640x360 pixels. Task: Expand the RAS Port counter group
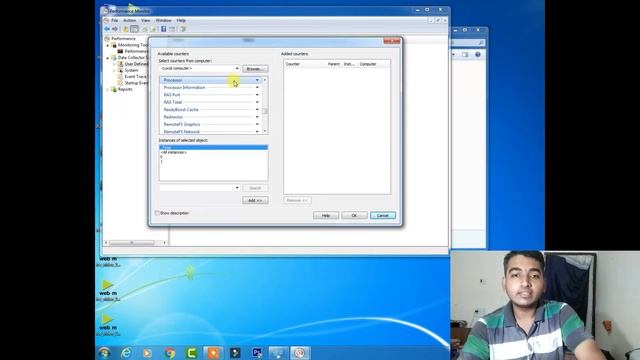(257, 95)
